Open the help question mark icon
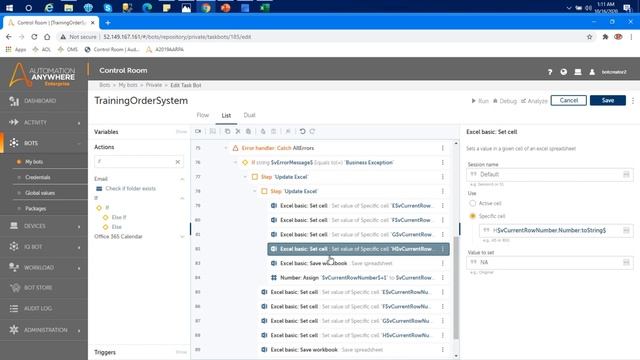Image resolution: width=640 pixels, height=360 pixels. (x=550, y=72)
